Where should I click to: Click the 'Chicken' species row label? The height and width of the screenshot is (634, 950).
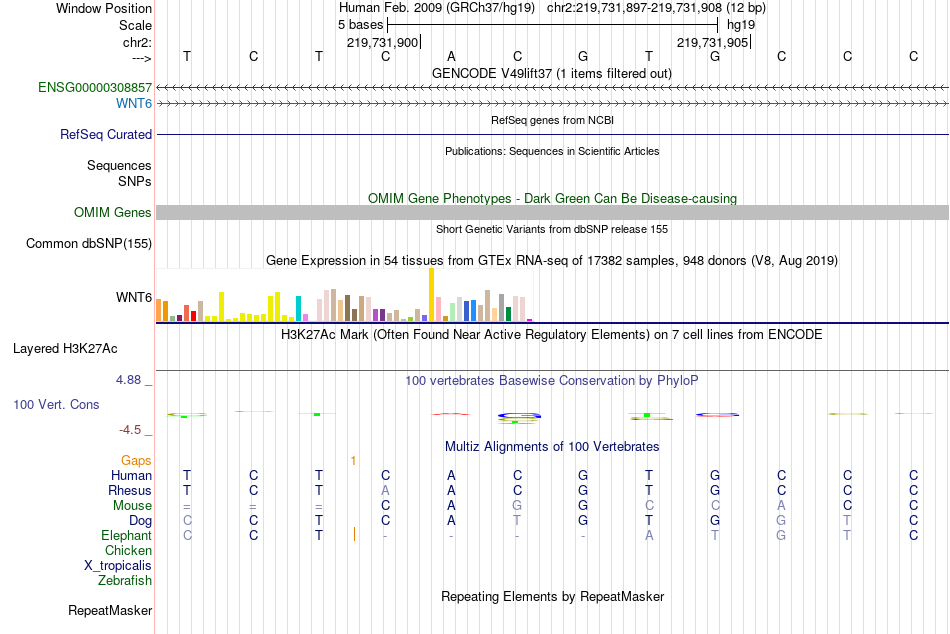click(128, 551)
